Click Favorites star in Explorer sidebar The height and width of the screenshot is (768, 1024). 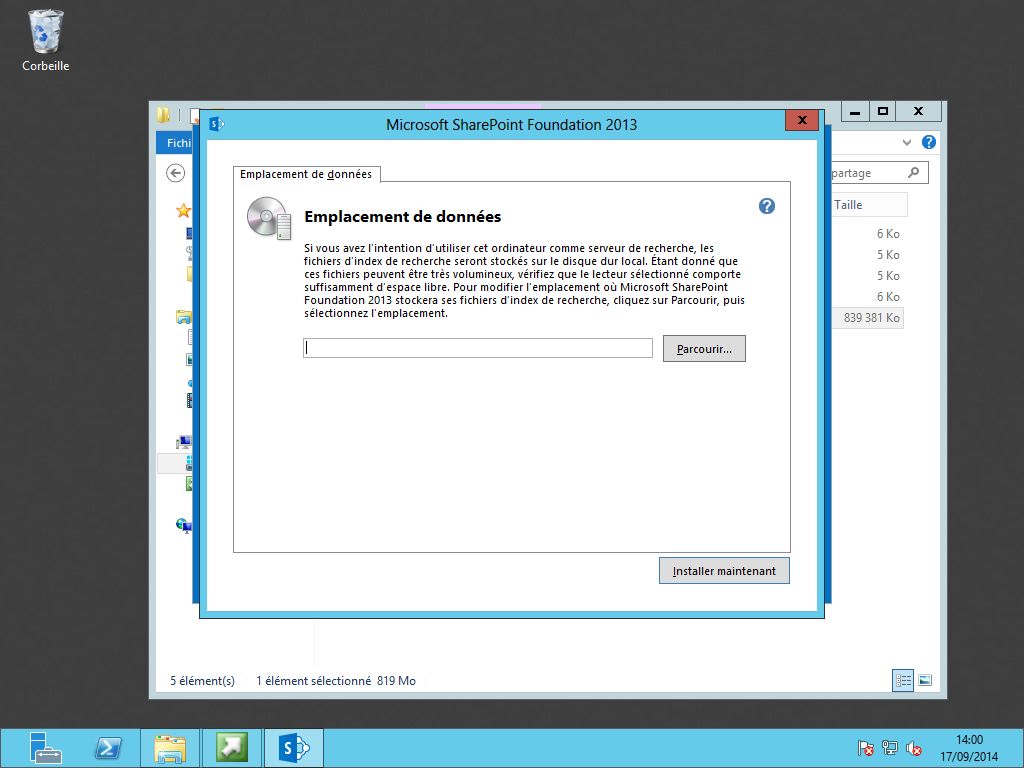pyautogui.click(x=184, y=210)
